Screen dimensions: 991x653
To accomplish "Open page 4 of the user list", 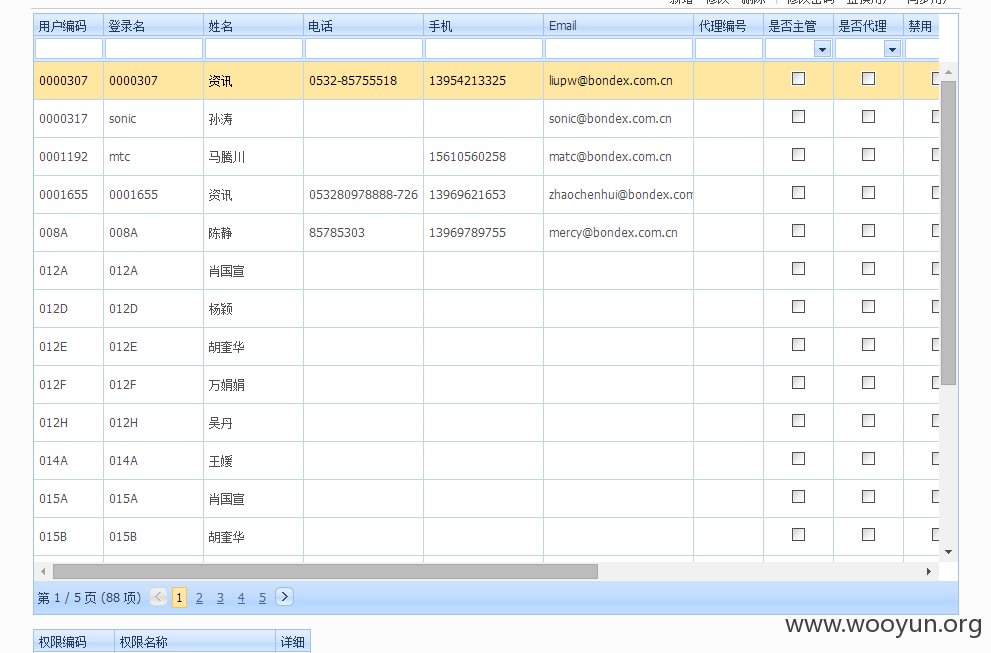I will click(241, 597).
